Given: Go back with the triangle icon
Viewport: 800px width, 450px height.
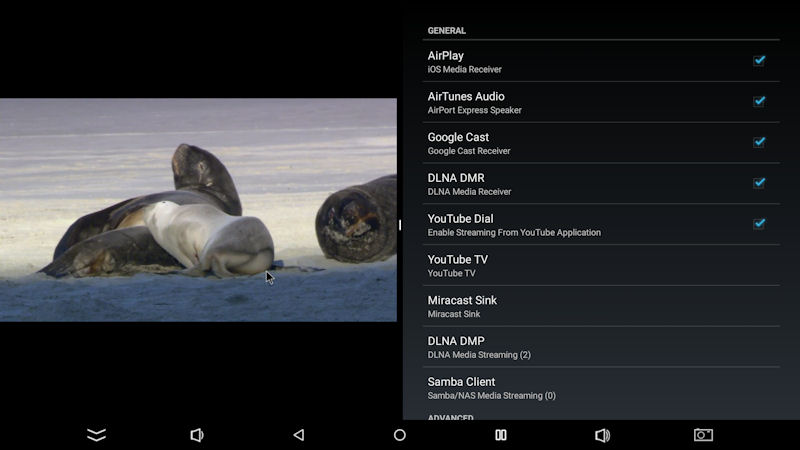Looking at the screenshot, I should tap(299, 435).
